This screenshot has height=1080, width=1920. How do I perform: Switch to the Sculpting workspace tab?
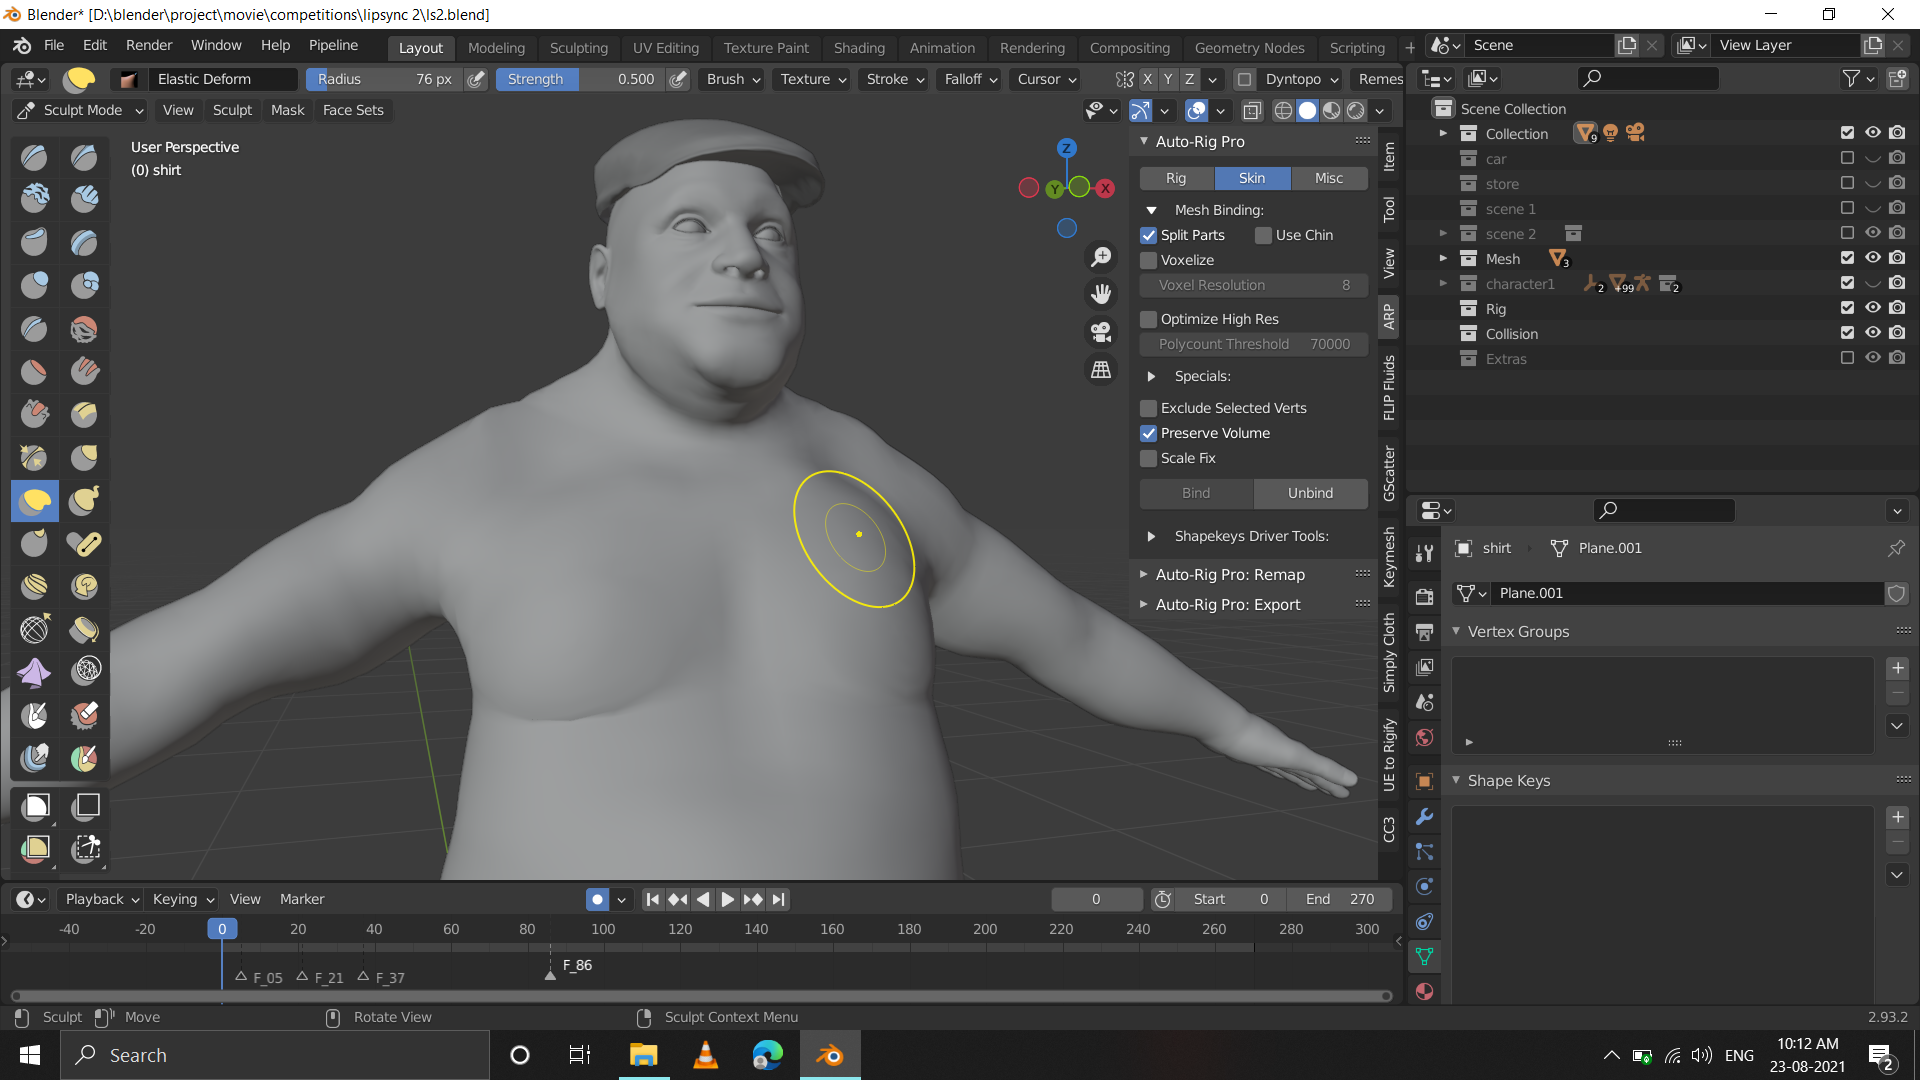(578, 48)
